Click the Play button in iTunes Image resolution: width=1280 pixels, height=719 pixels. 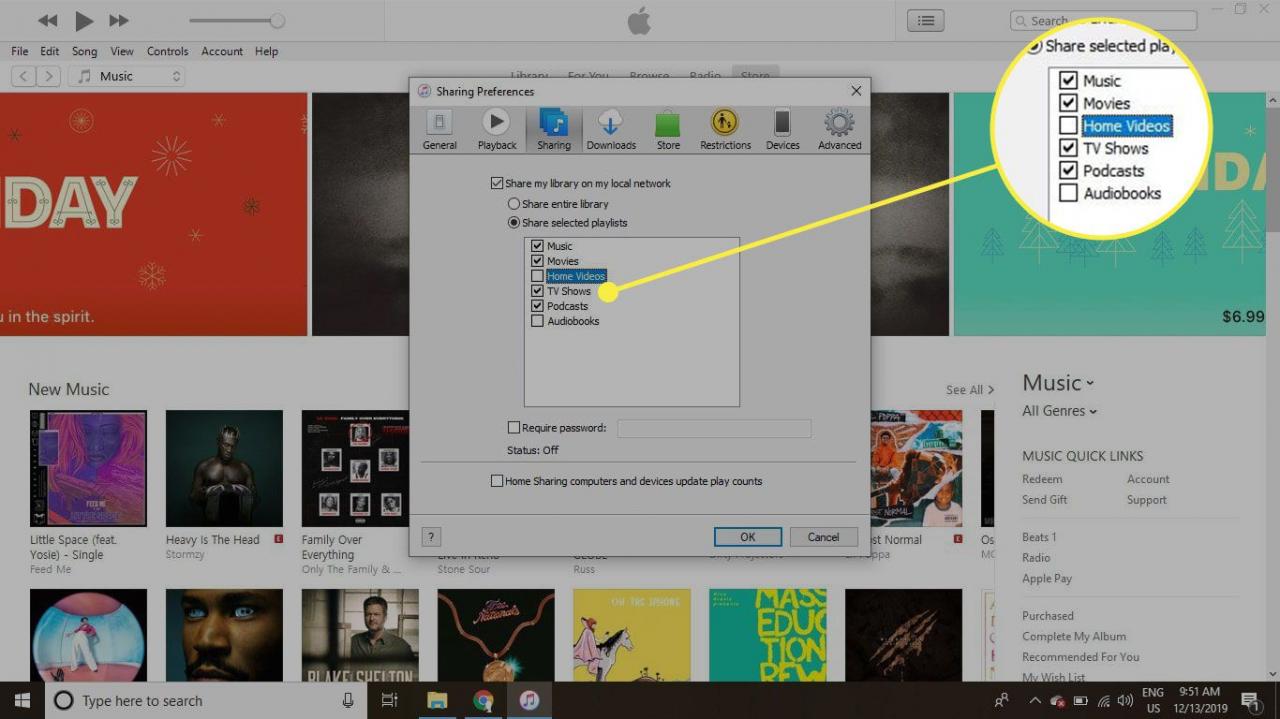[x=84, y=20]
